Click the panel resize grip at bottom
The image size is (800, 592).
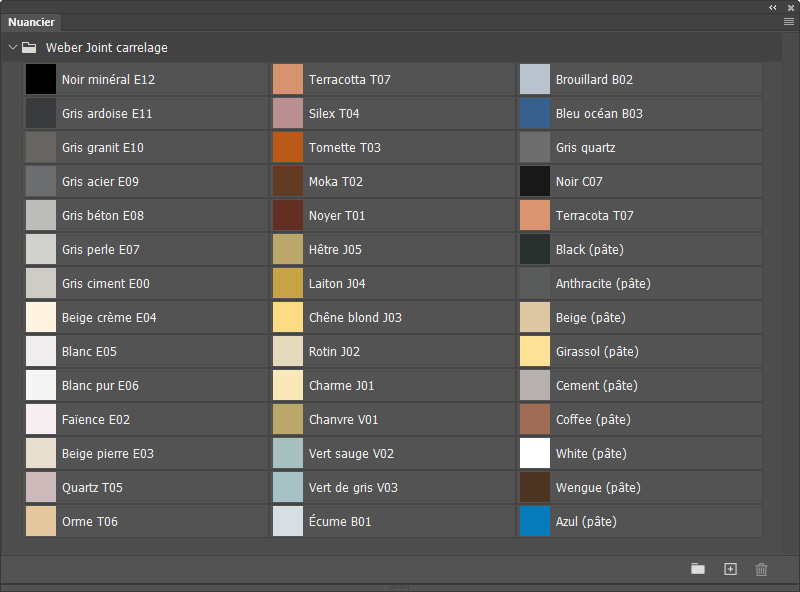tap(399, 587)
